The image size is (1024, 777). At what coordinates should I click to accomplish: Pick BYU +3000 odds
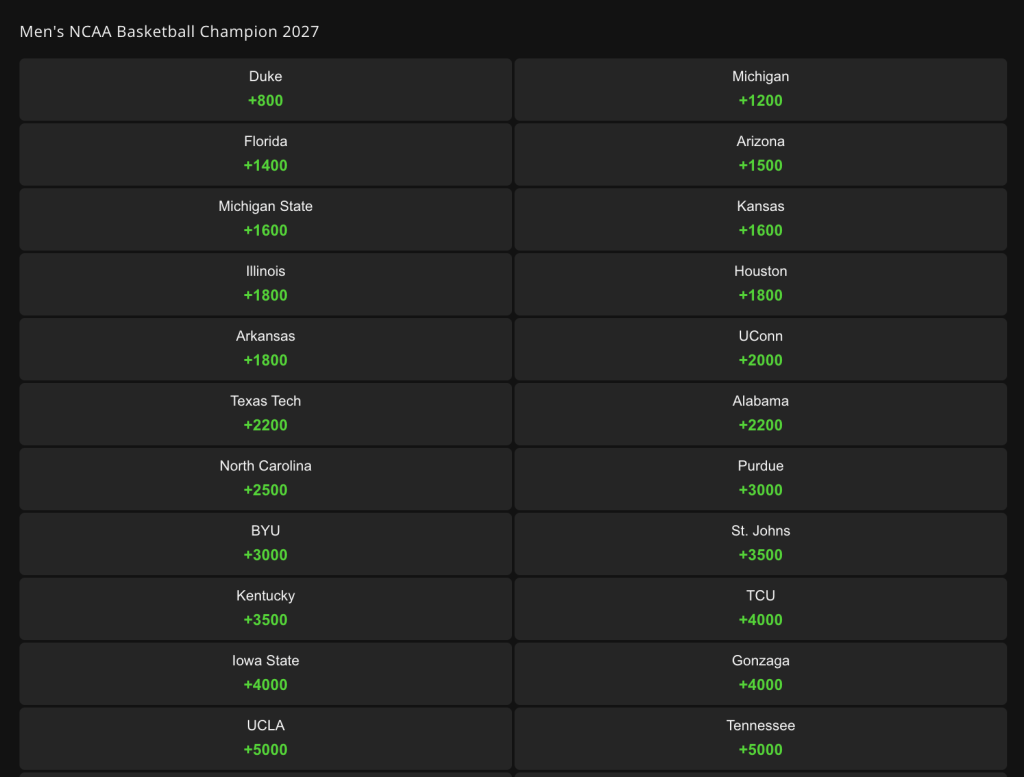click(x=265, y=544)
